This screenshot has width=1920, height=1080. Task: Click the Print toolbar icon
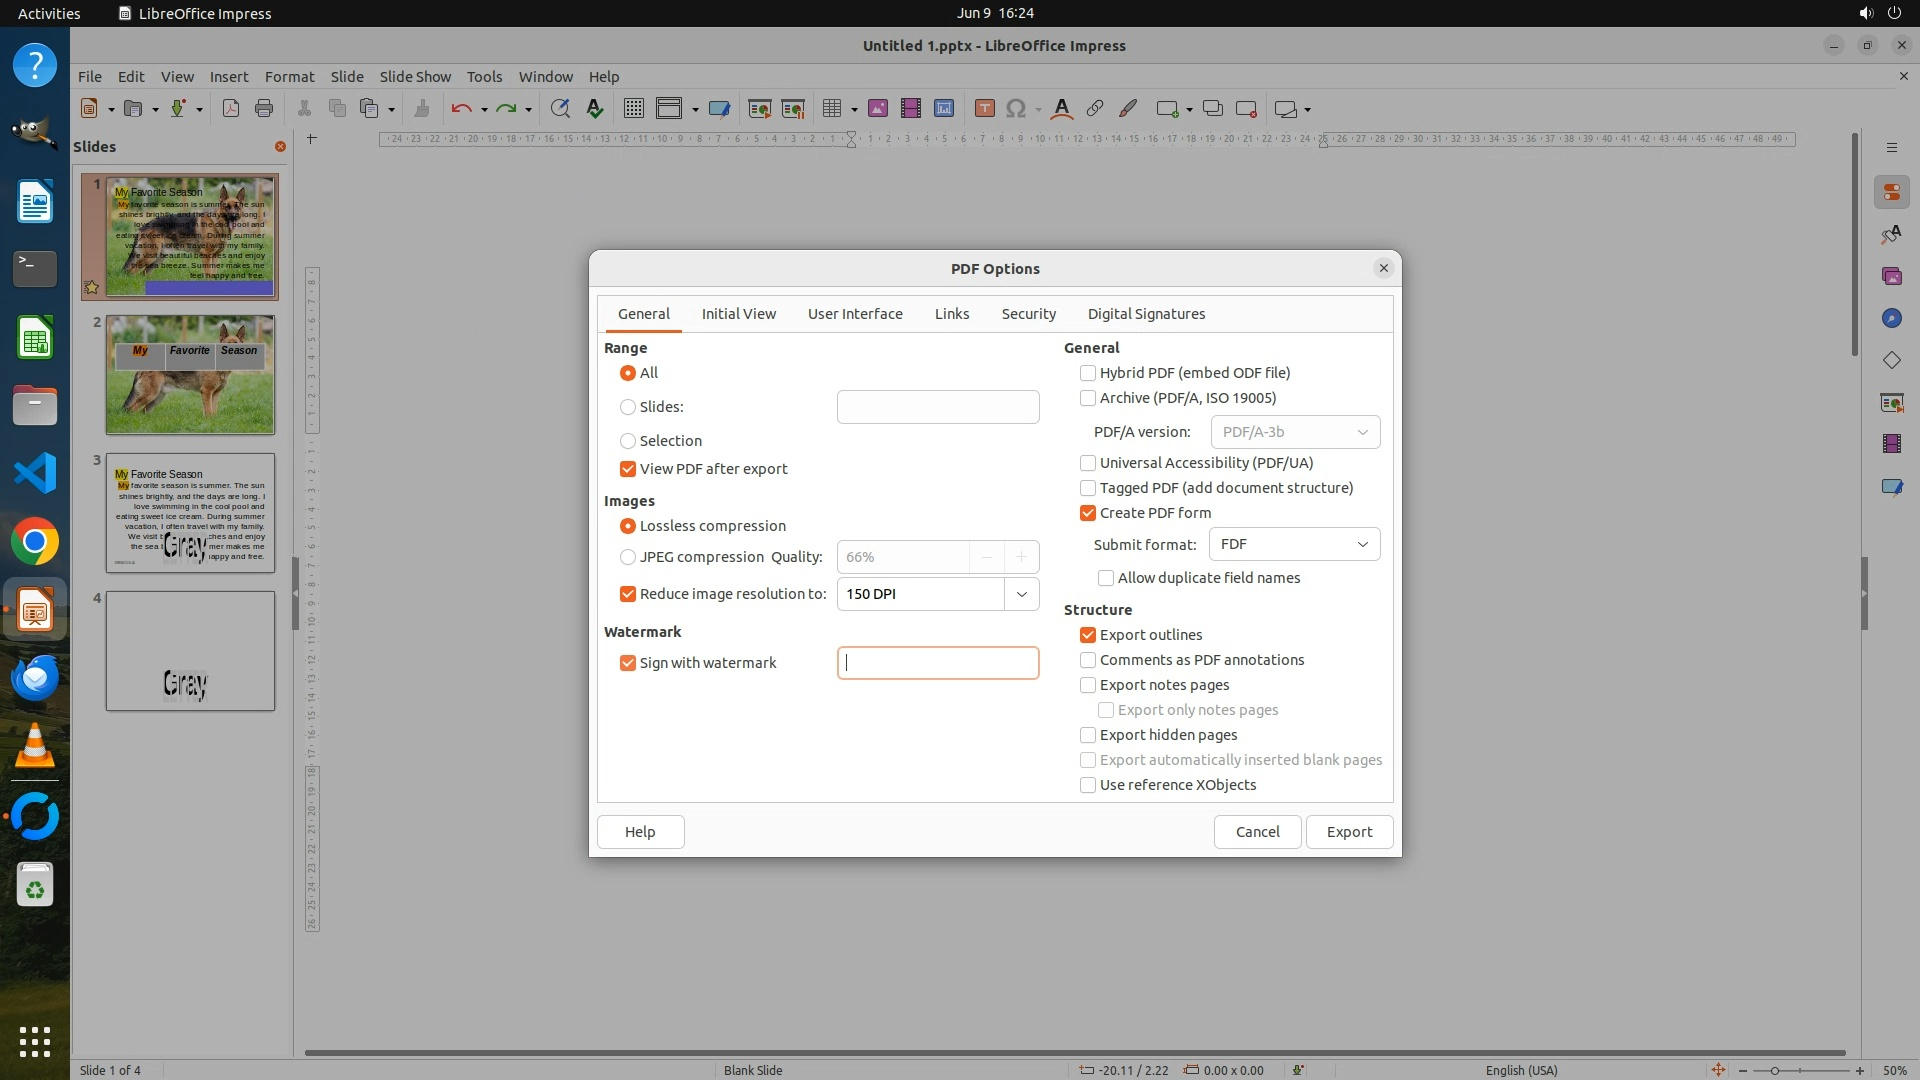(x=264, y=109)
